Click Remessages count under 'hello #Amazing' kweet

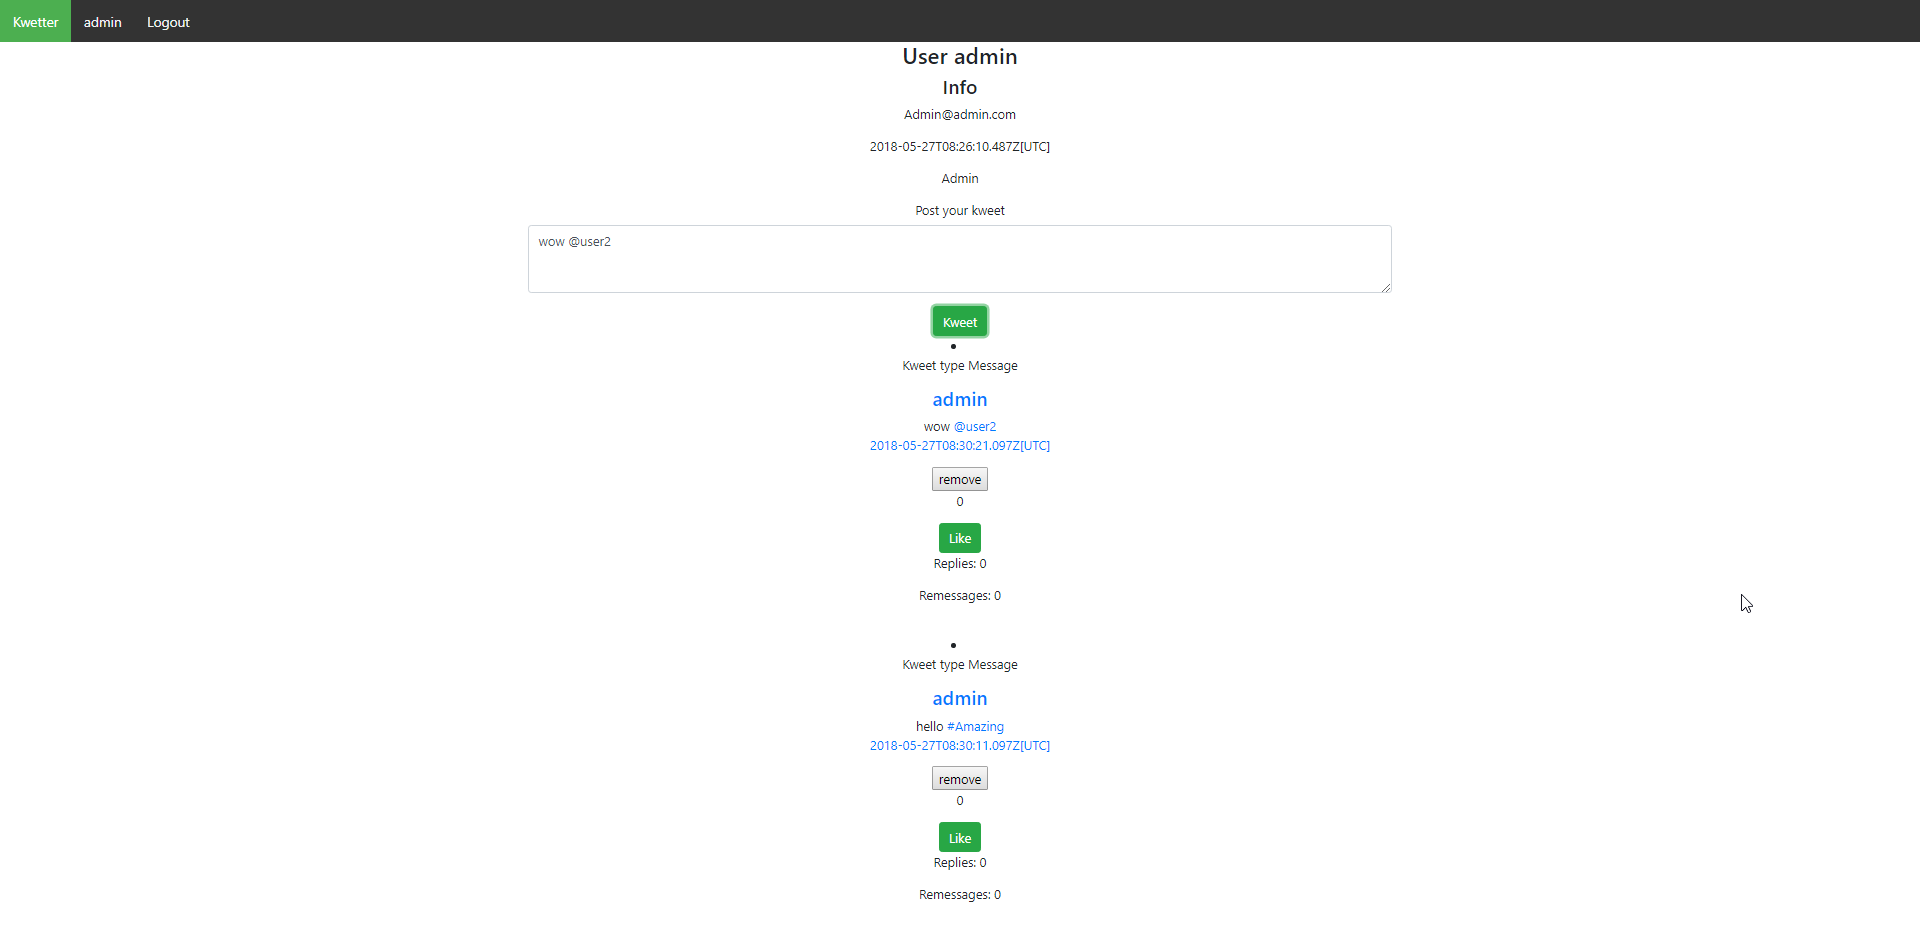tap(959, 895)
